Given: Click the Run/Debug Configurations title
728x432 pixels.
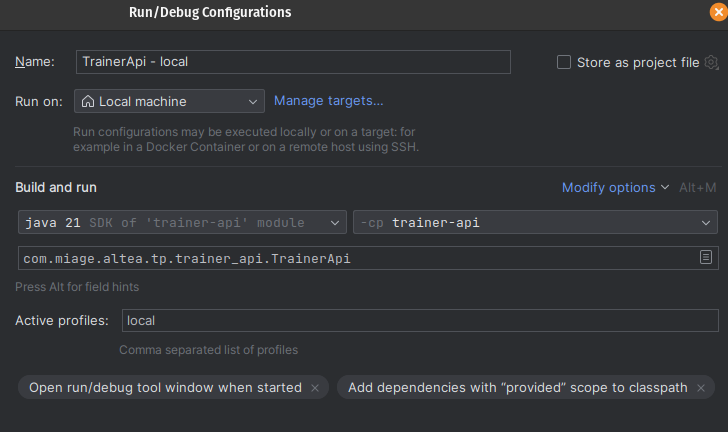Looking at the screenshot, I should tap(210, 12).
